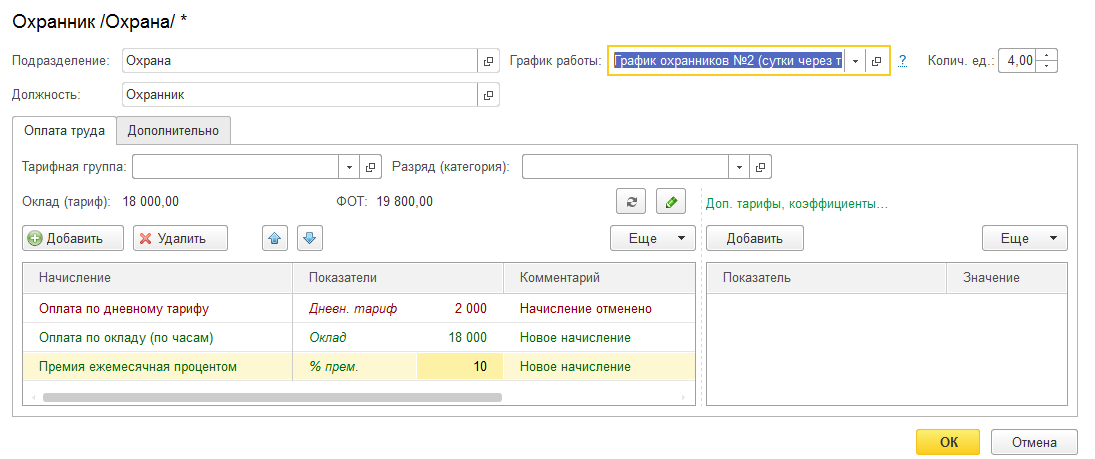Click Удалить to delete the accrual
Image resolution: width=1095 pixels, height=459 pixels.
pyautogui.click(x=180, y=238)
